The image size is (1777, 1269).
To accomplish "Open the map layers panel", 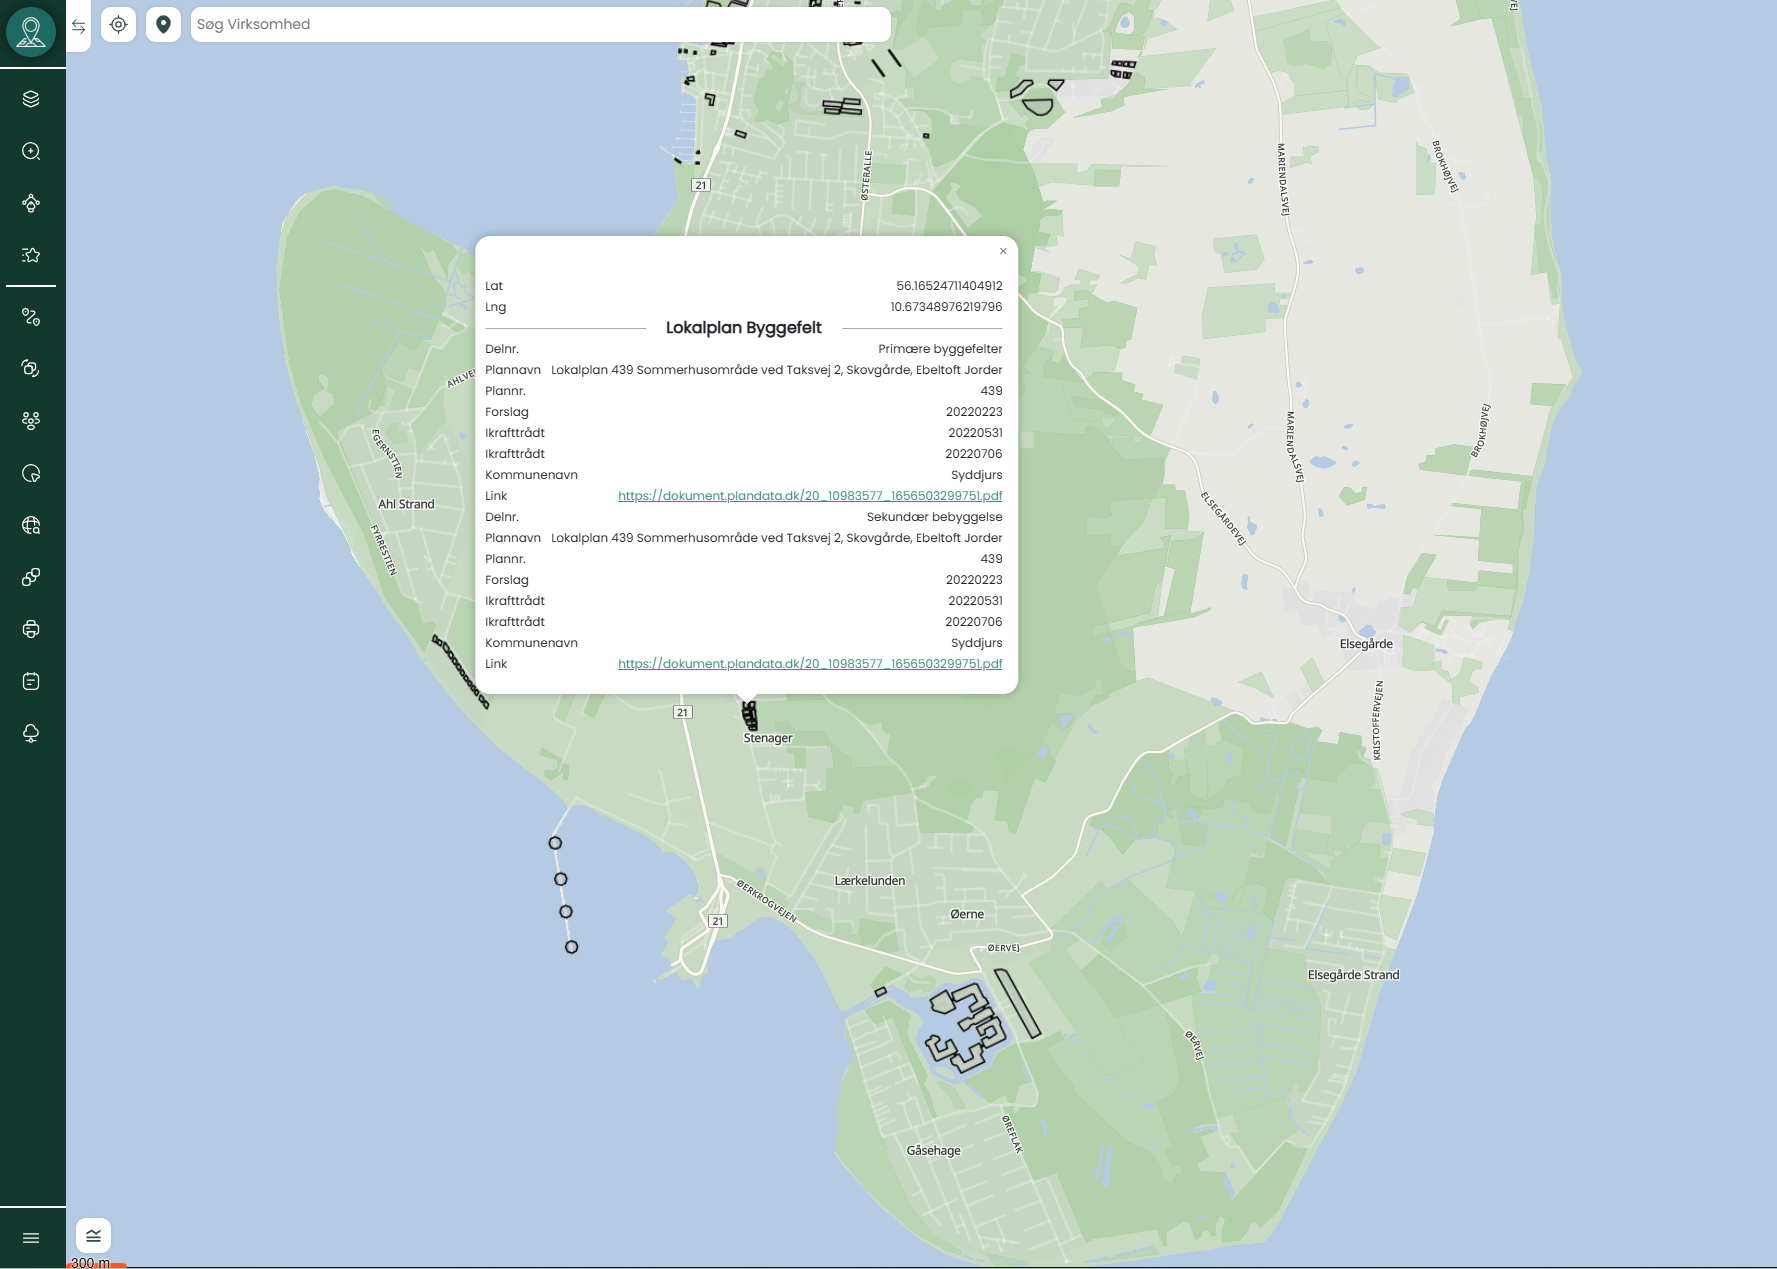I will [31, 99].
